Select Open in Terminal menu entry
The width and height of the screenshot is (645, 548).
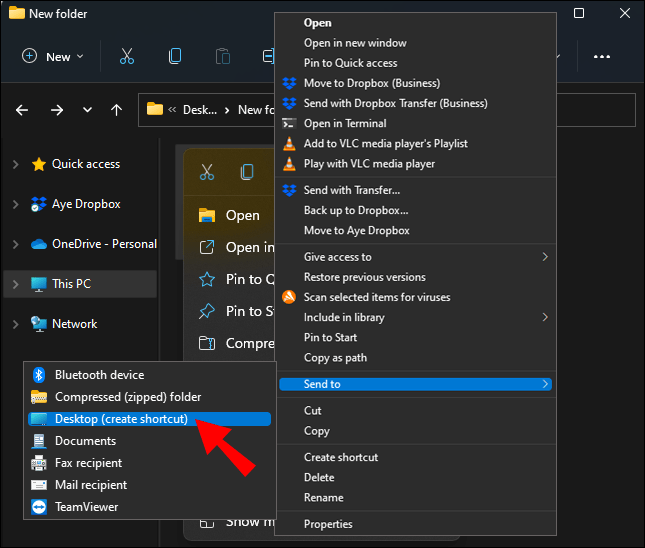point(345,124)
